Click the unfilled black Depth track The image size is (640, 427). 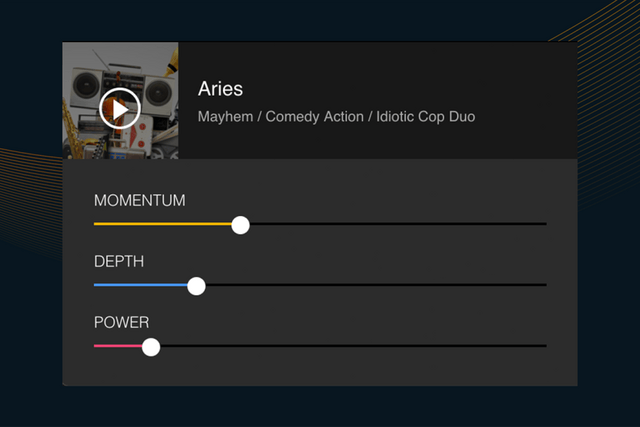pyautogui.click(x=380, y=285)
